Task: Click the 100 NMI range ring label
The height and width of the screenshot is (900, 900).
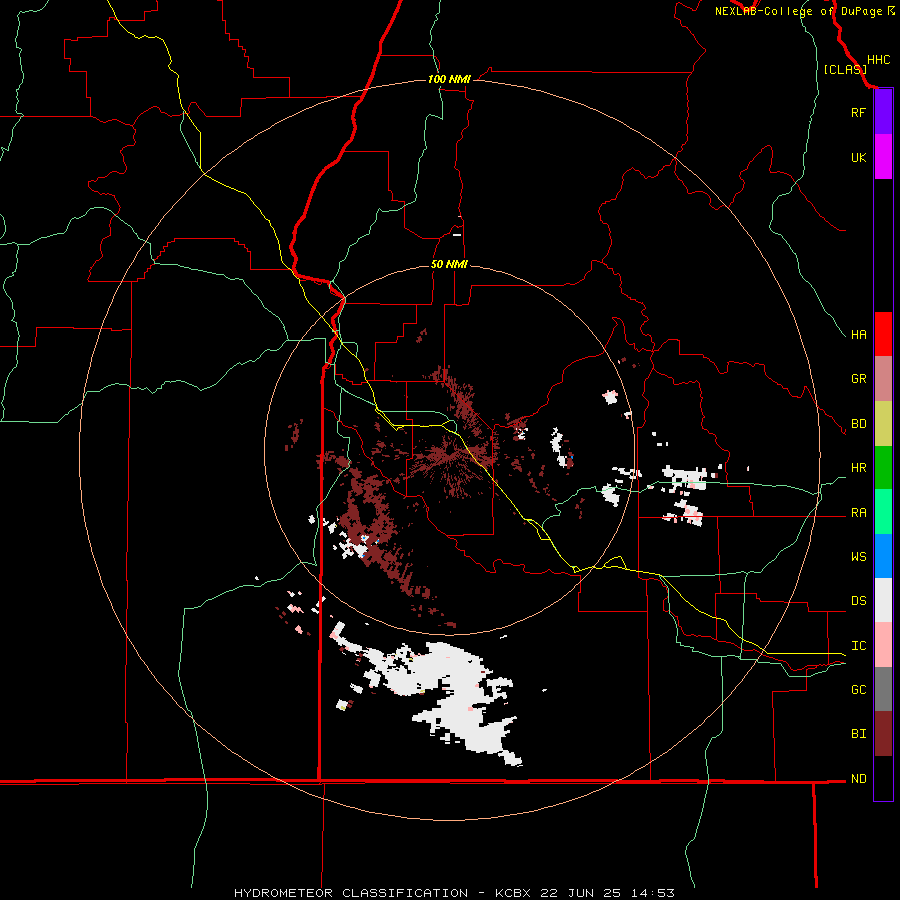Action: tap(449, 79)
